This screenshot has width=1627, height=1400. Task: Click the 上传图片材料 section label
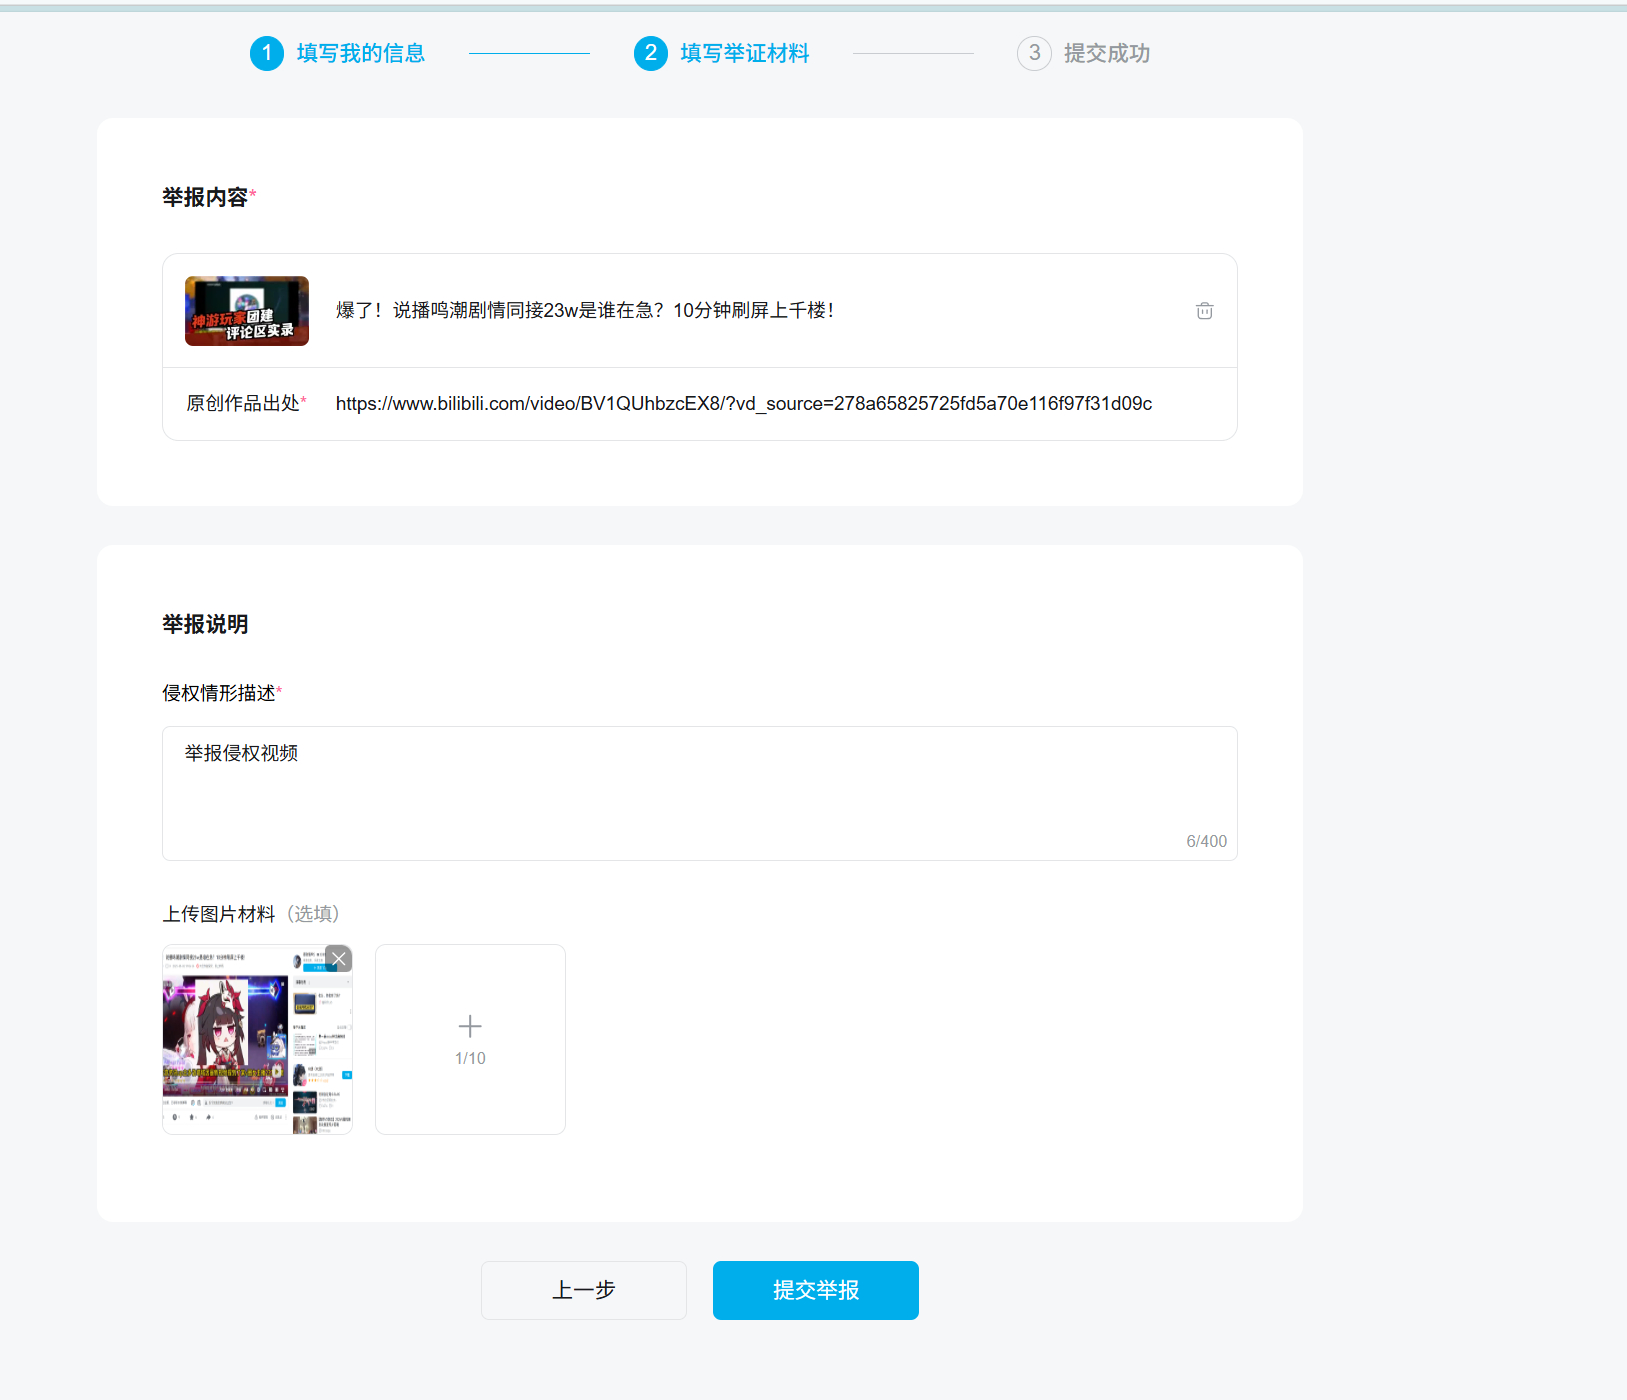click(219, 914)
